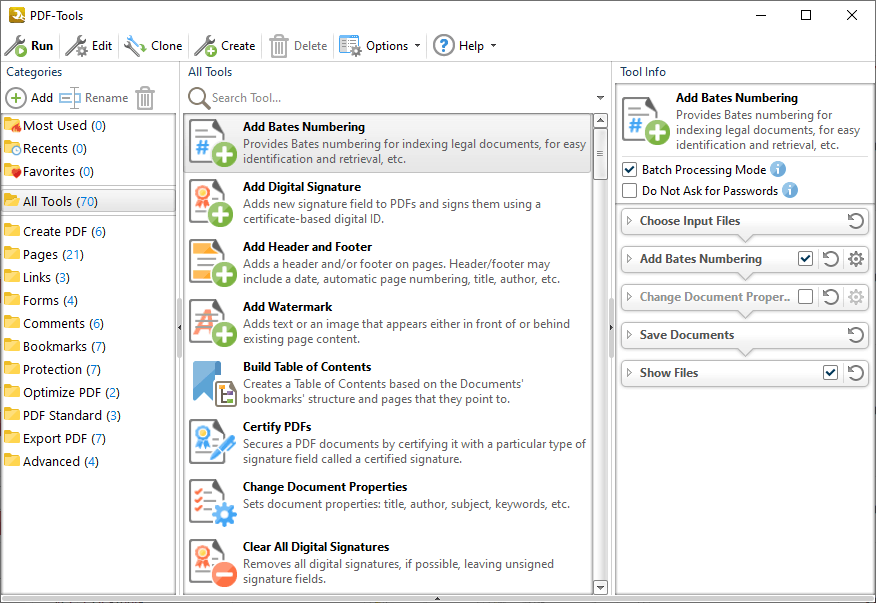876x603 pixels.
Task: Select the Add Bates Numbering tool icon
Action: [212, 143]
